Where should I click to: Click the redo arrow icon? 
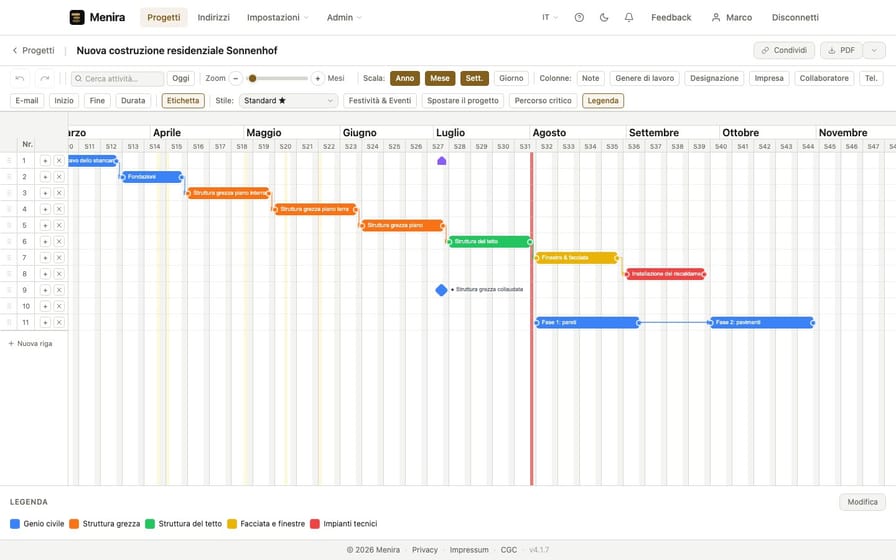tap(45, 78)
